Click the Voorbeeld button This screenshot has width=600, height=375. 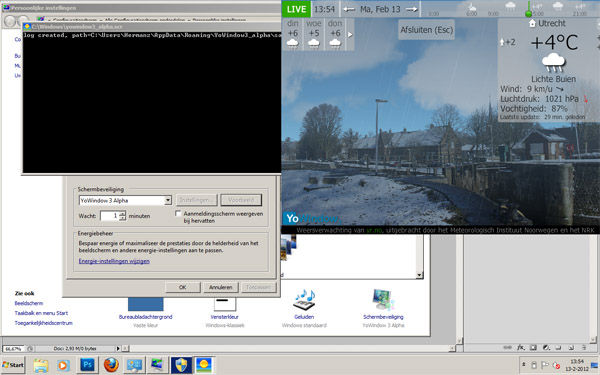pyautogui.click(x=241, y=200)
